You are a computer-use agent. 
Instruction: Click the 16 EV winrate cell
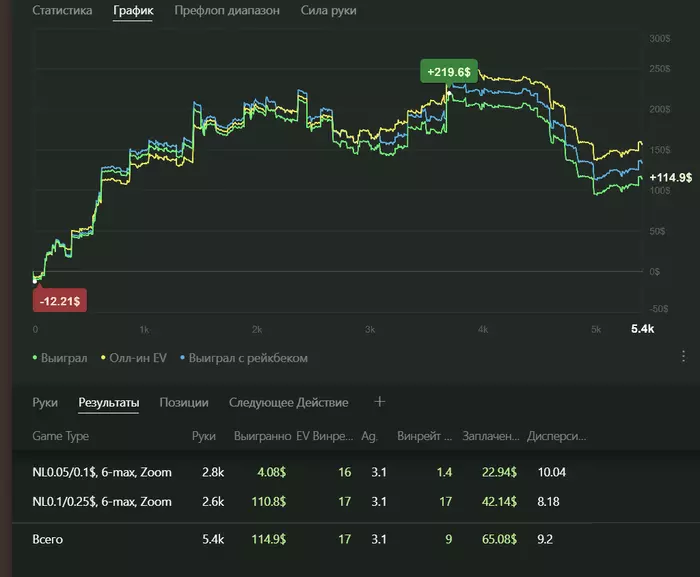345,472
